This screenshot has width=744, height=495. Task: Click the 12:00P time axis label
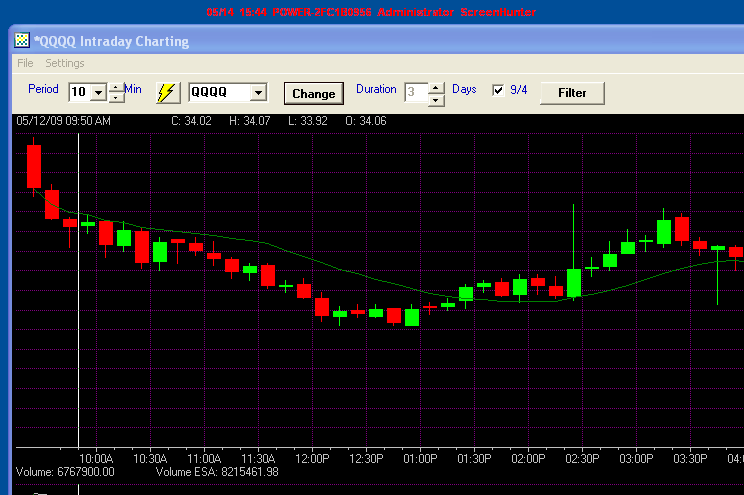coord(312,458)
